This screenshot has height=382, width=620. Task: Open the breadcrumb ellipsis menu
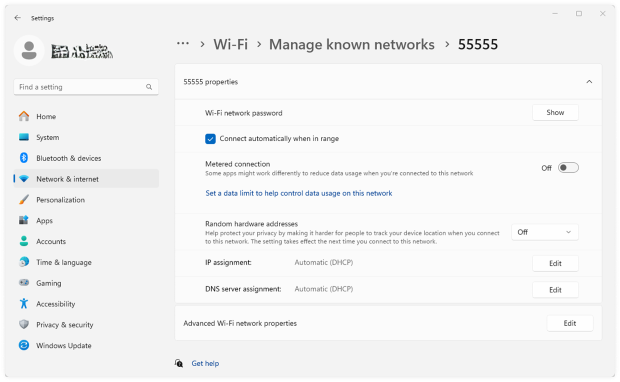183,44
